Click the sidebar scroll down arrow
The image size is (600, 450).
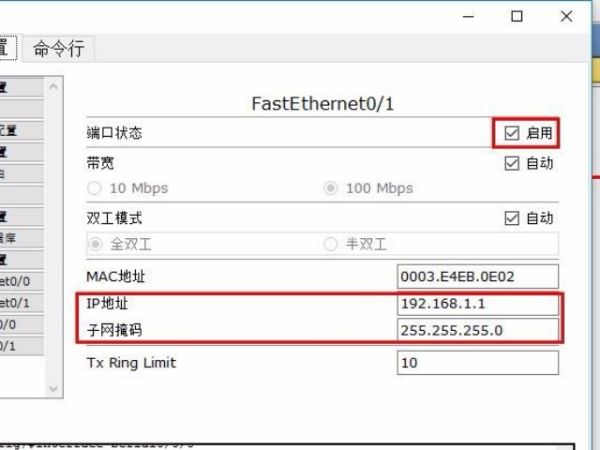pos(54,389)
